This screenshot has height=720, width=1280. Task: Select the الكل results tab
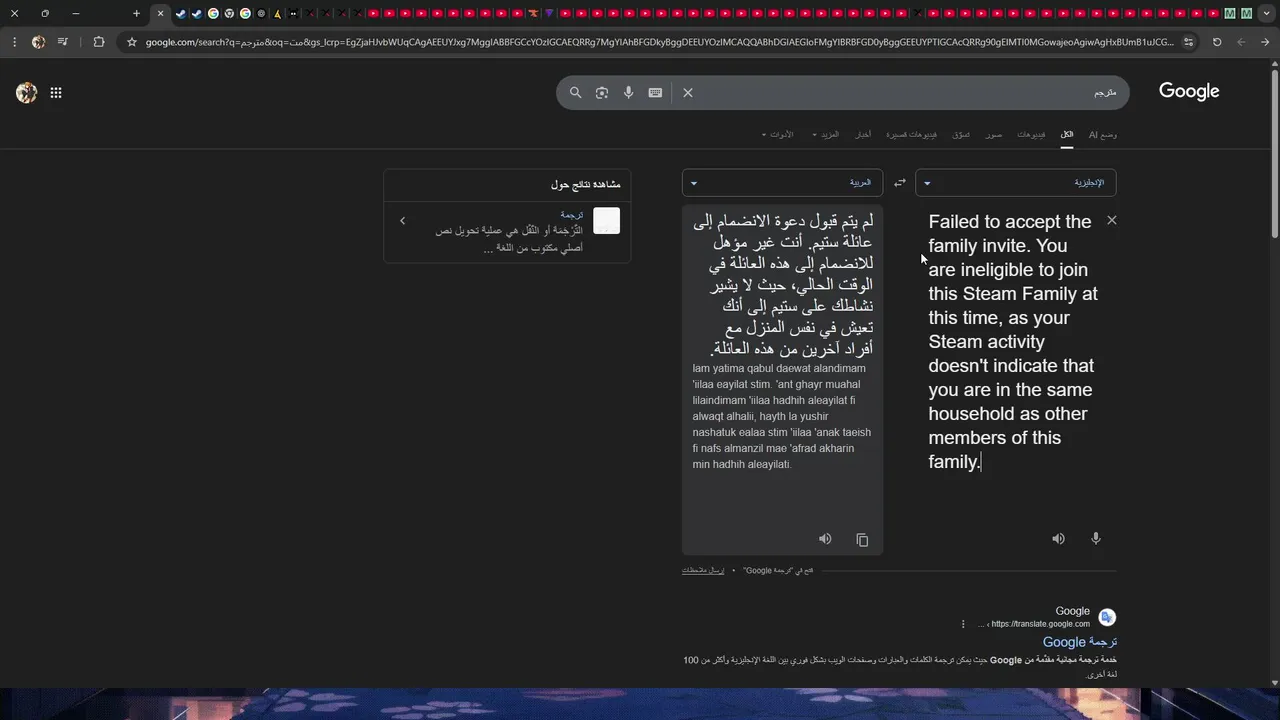(1067, 134)
